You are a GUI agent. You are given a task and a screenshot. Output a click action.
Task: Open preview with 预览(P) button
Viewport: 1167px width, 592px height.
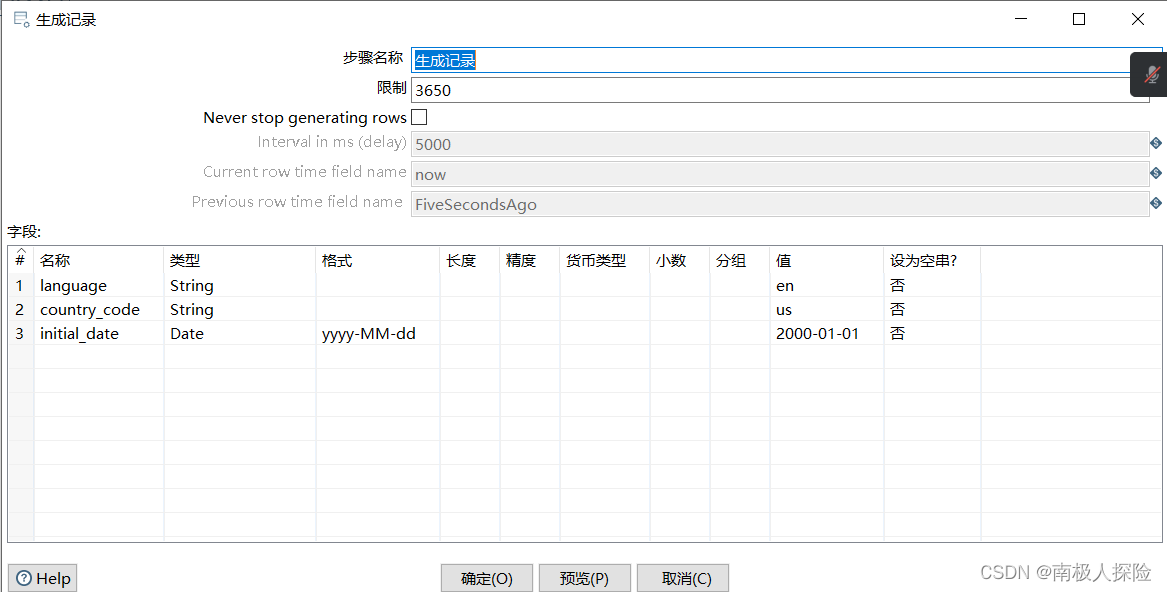(584, 579)
